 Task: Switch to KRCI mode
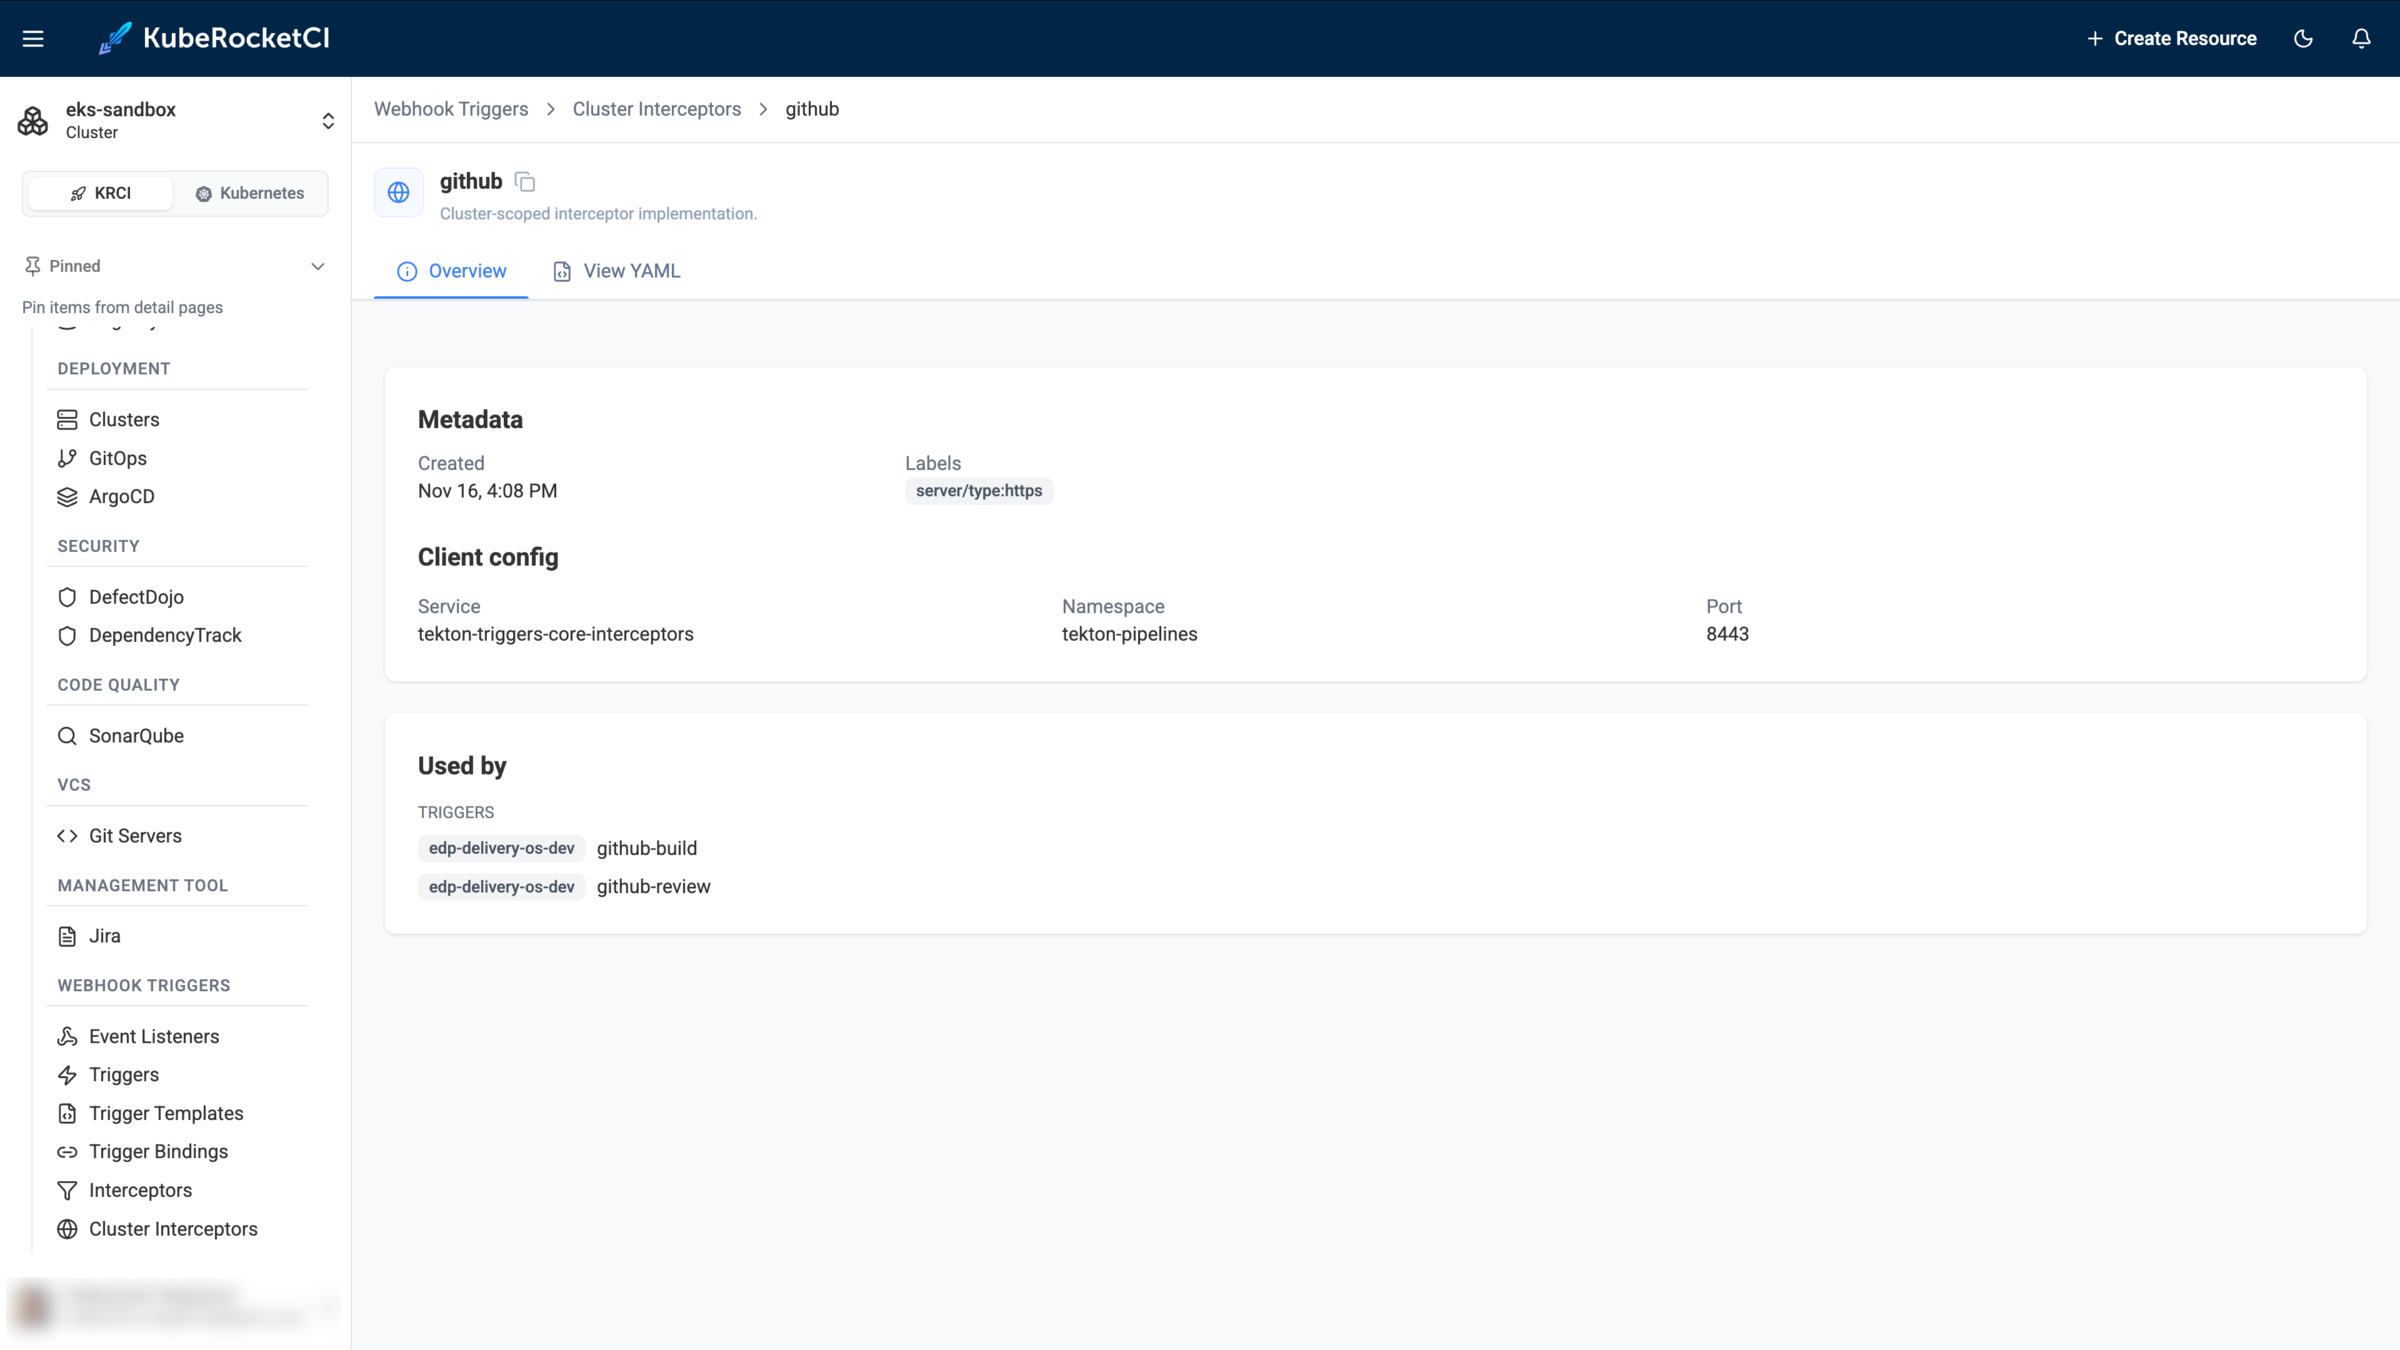pyautogui.click(x=100, y=193)
